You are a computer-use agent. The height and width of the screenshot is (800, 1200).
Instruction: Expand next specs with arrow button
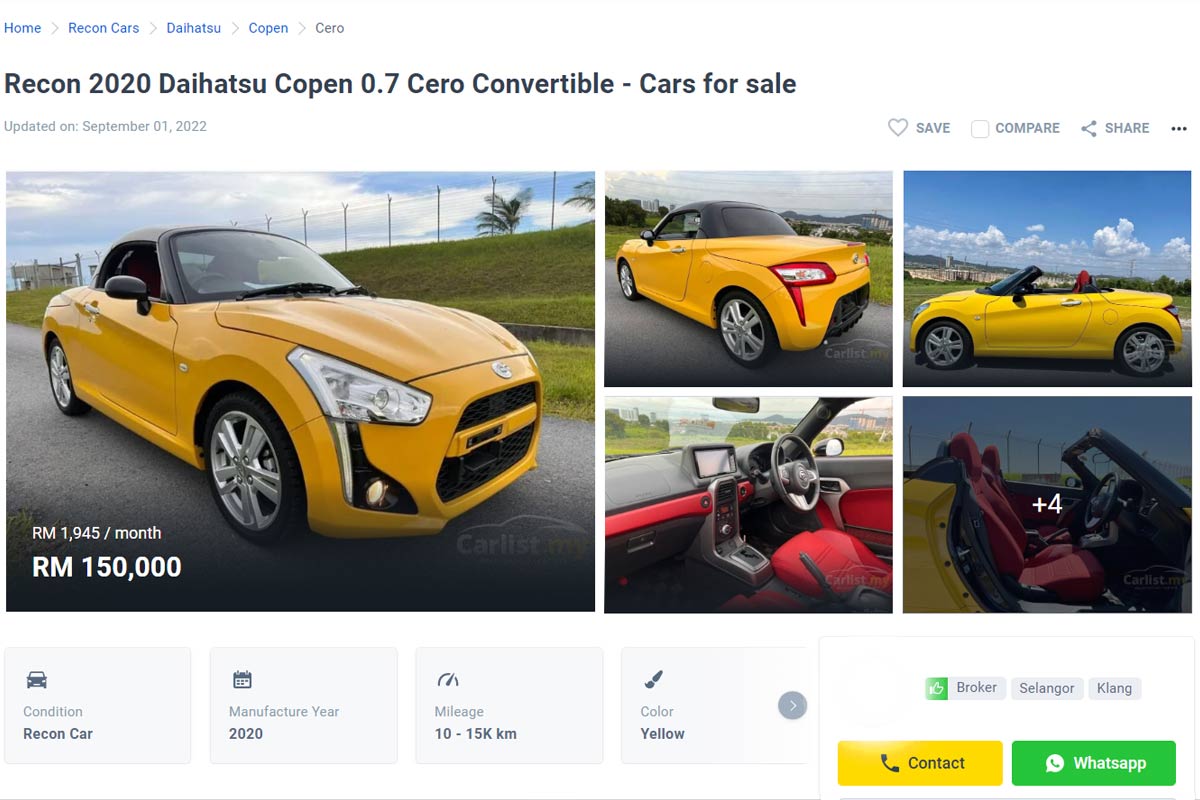(x=792, y=706)
